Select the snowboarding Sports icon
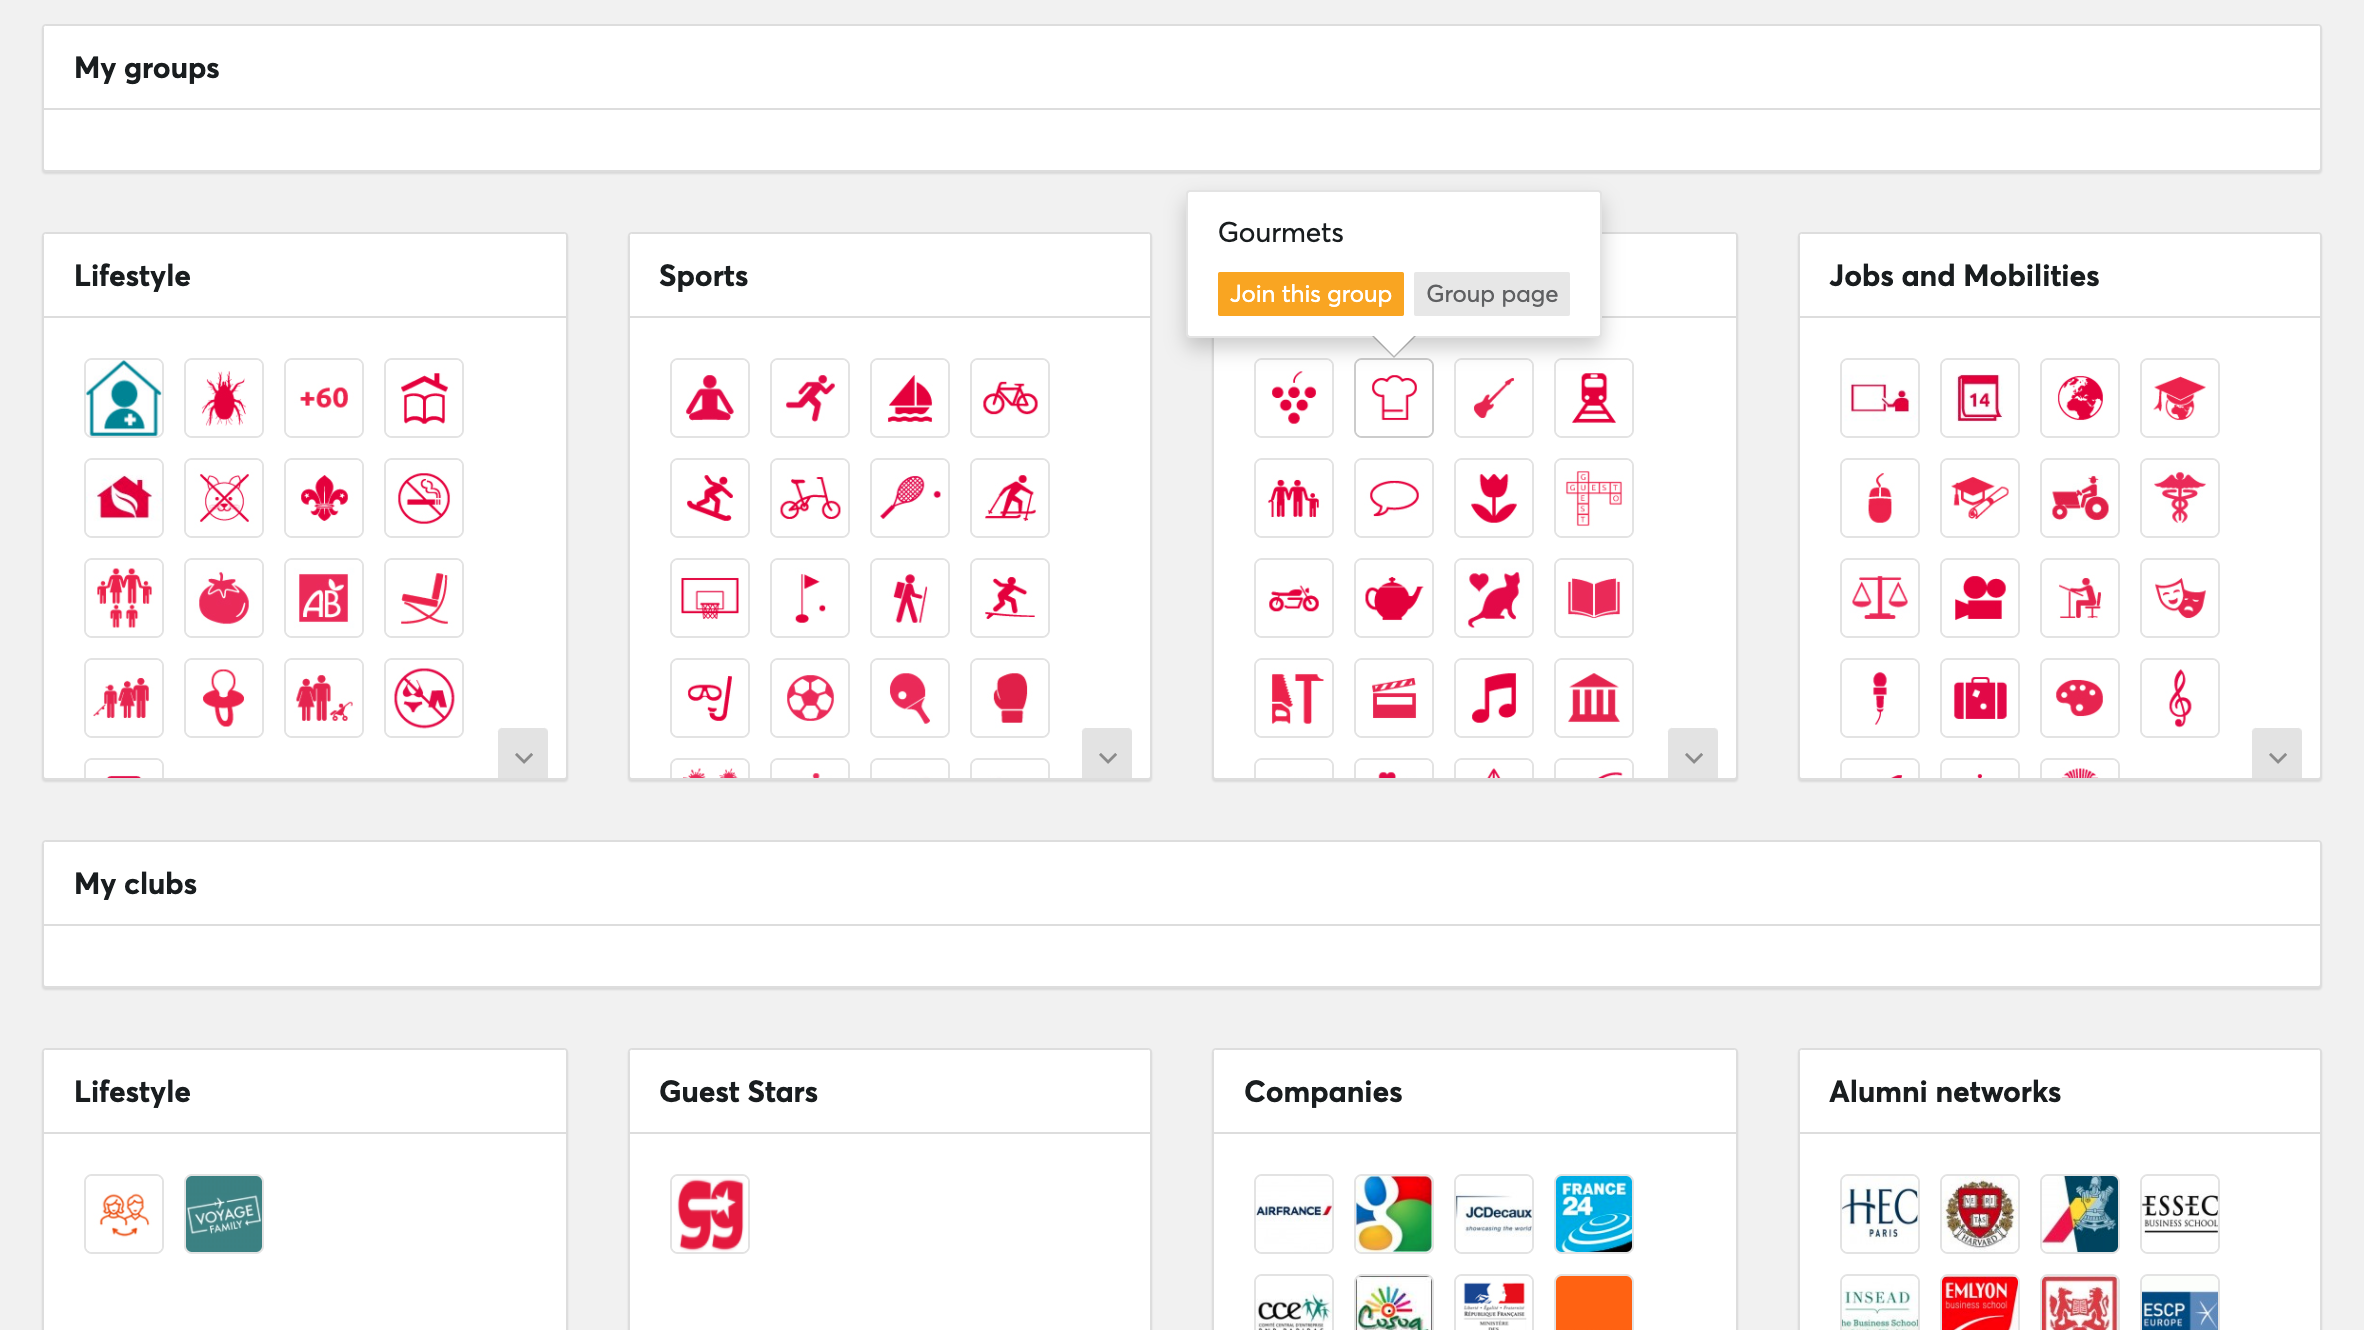 [710, 498]
